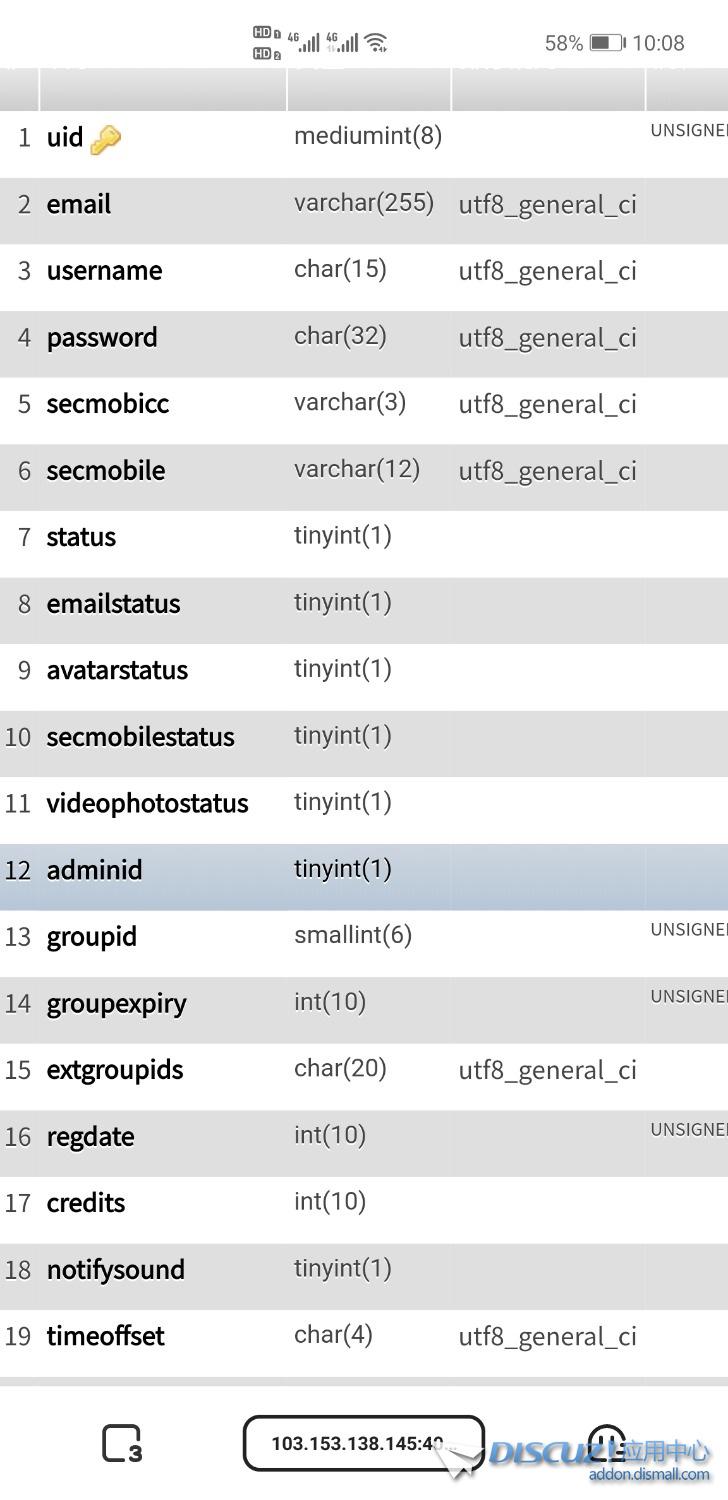Click the tinyint(1) type of notifysound
The width and height of the screenshot is (728, 1500).
pyautogui.click(x=343, y=1268)
